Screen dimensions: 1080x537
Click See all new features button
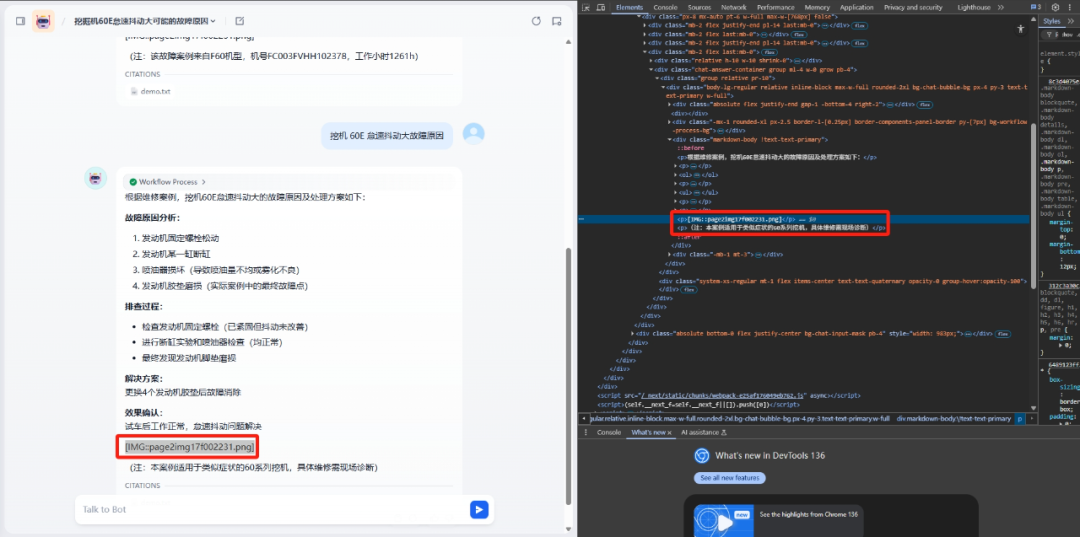point(729,478)
